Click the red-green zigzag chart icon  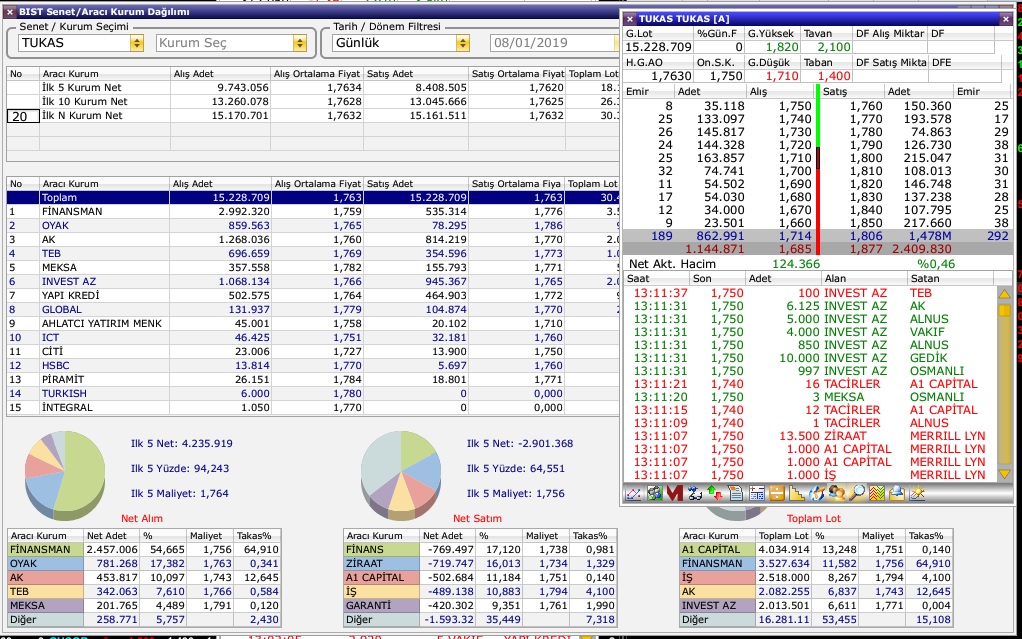pos(877,494)
